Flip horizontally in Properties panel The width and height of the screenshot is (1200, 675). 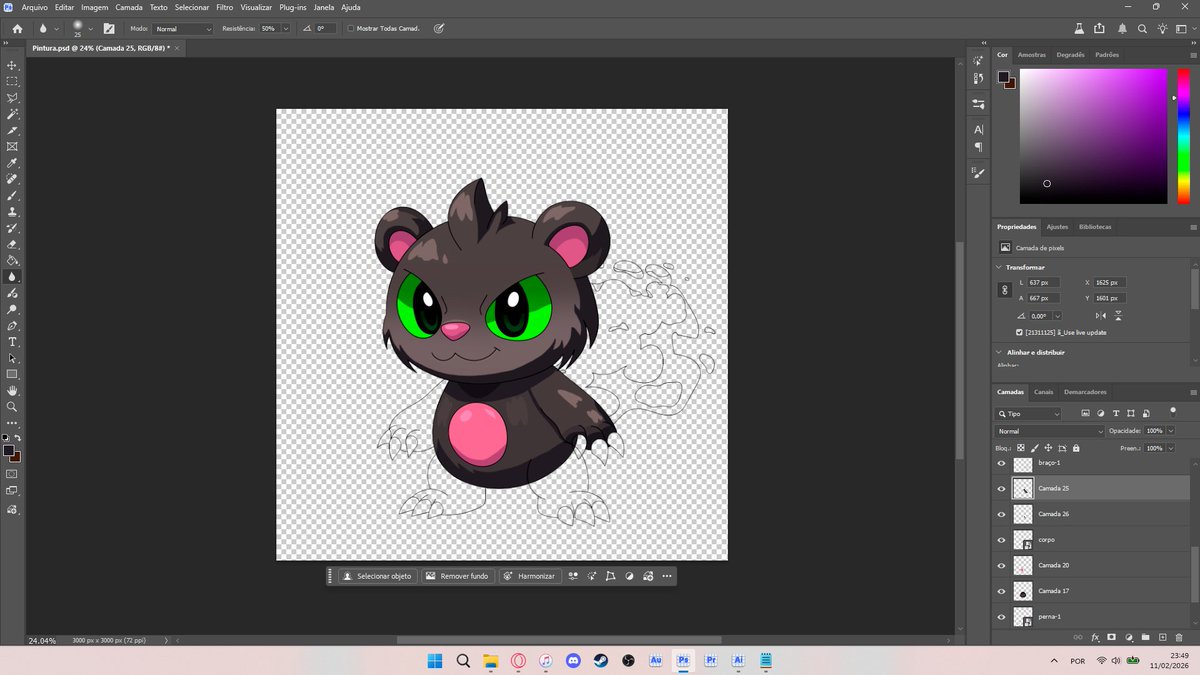[x=1103, y=316]
